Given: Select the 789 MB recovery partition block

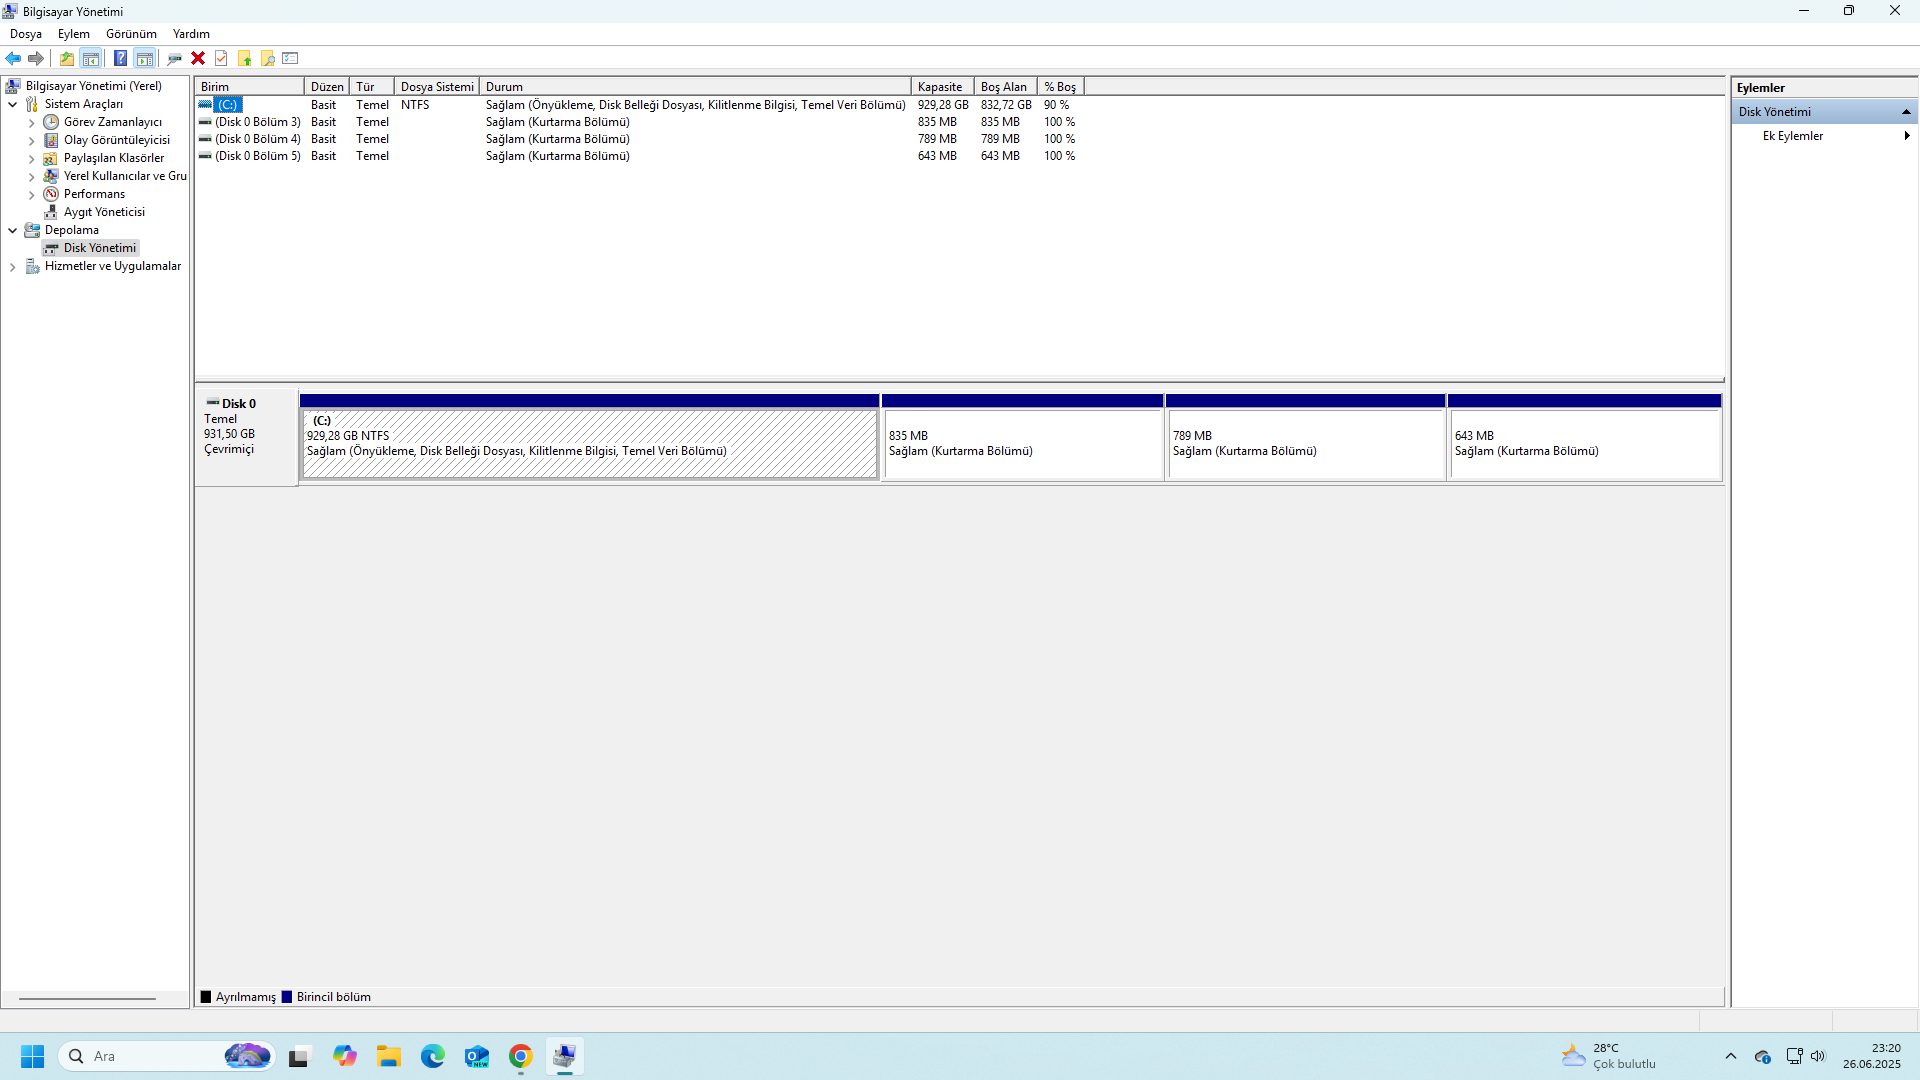Looking at the screenshot, I should click(1305, 444).
